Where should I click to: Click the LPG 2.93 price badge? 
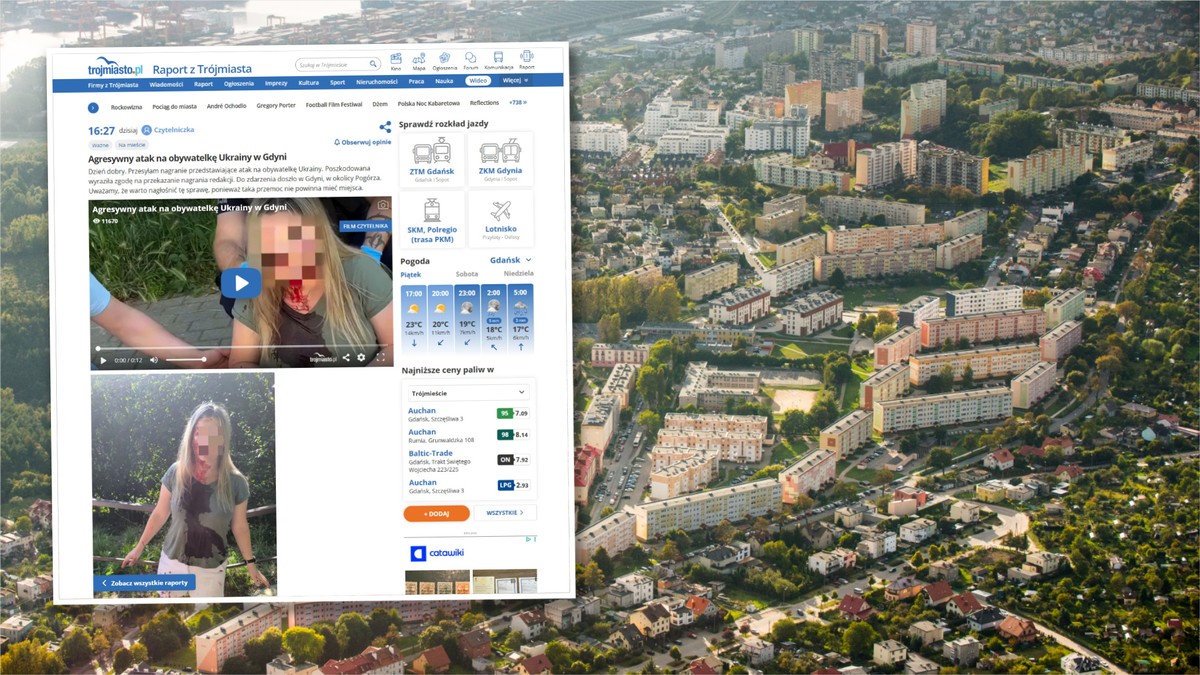(513, 485)
